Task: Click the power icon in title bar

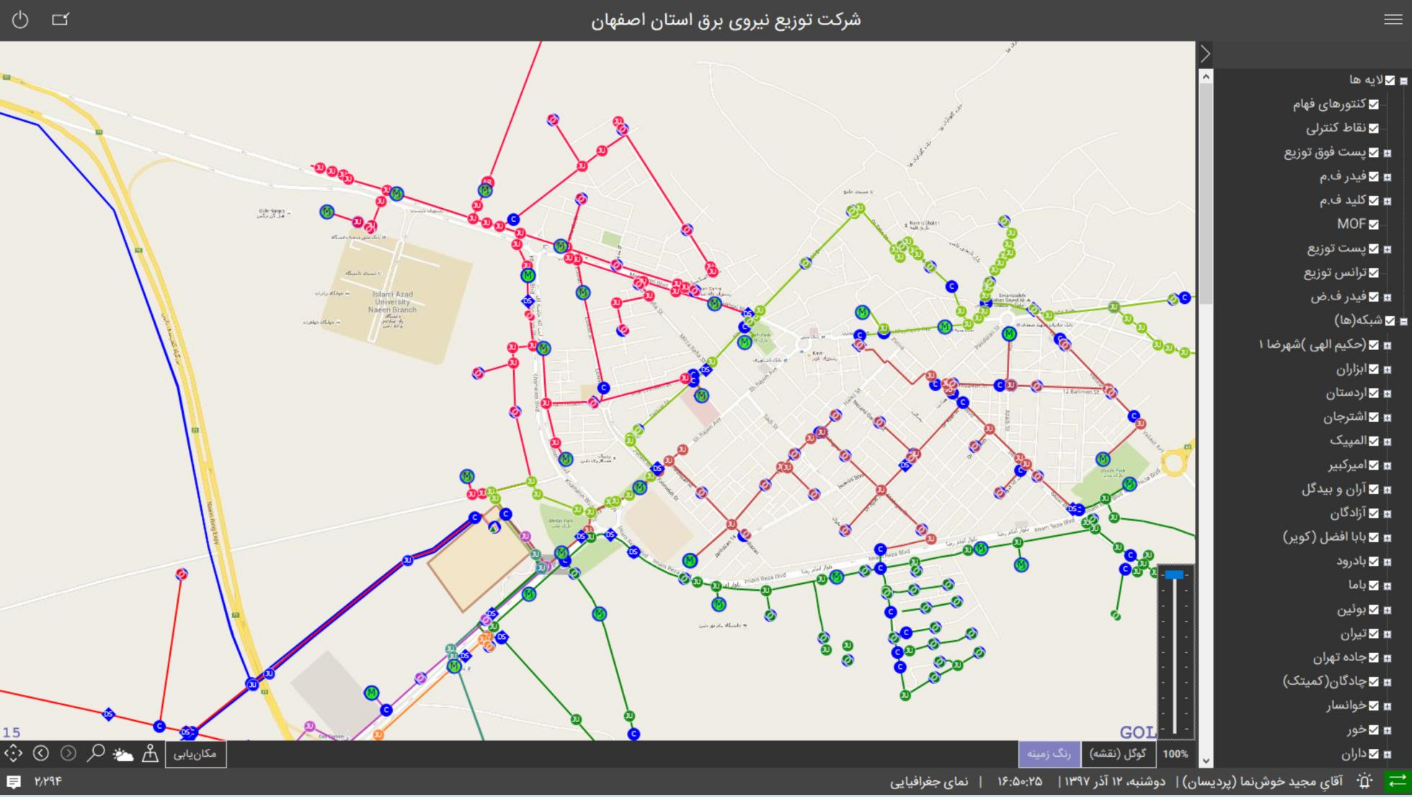Action: 20,20
